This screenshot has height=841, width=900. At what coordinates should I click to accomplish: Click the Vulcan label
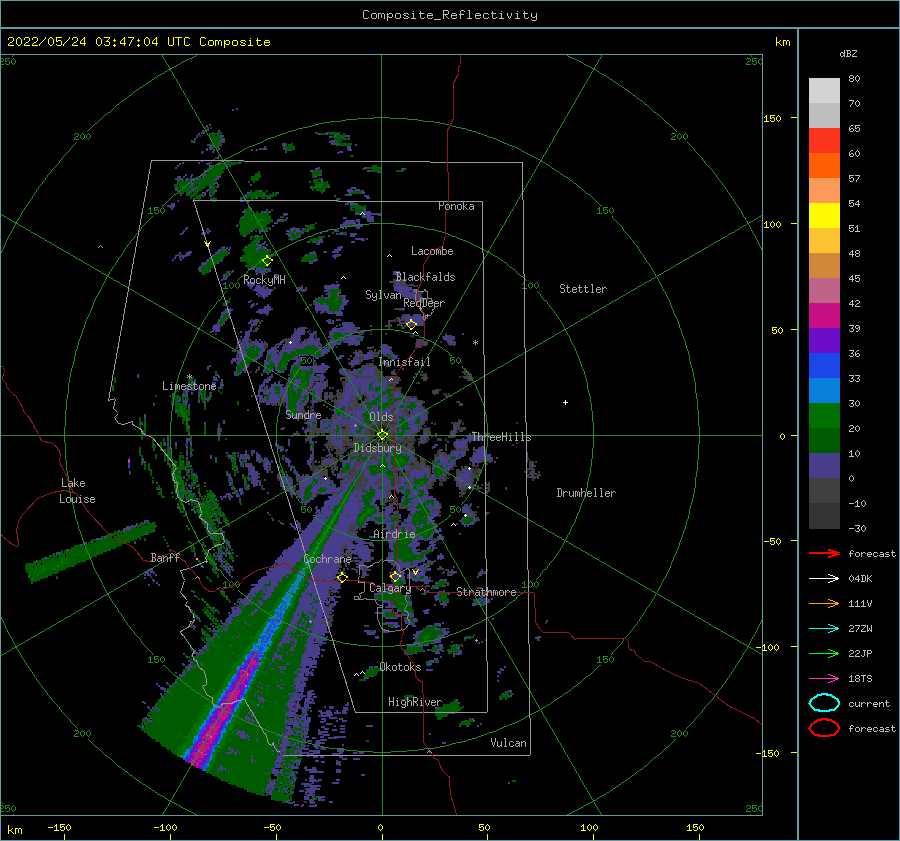508,743
